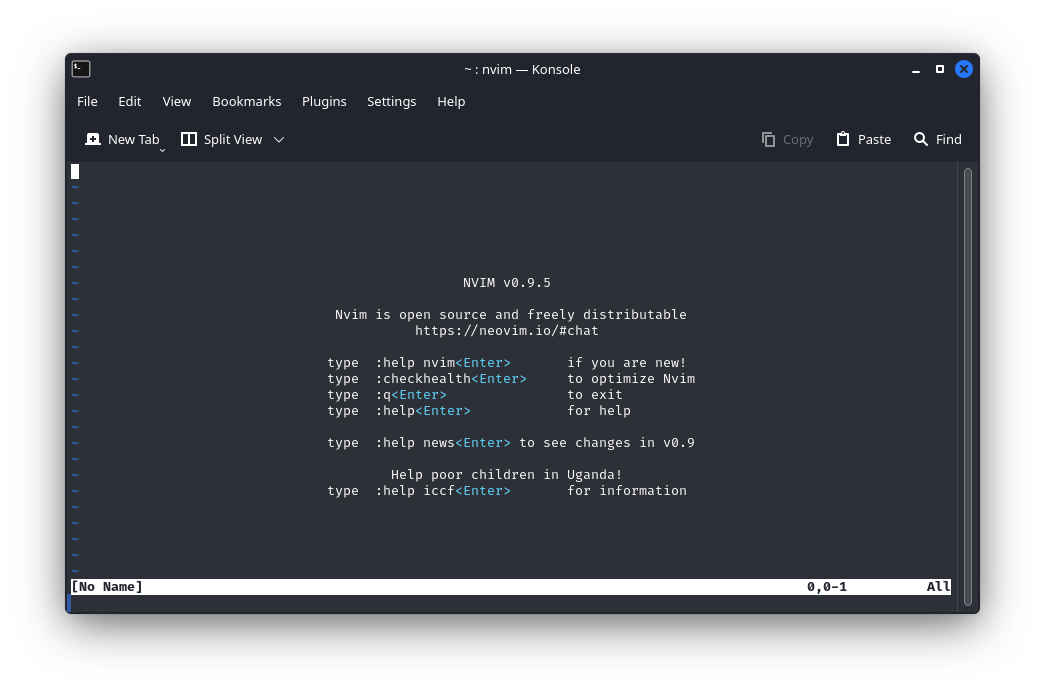Image resolution: width=1045 pixels, height=691 pixels.
Task: Click the Copy button label
Action: [798, 139]
